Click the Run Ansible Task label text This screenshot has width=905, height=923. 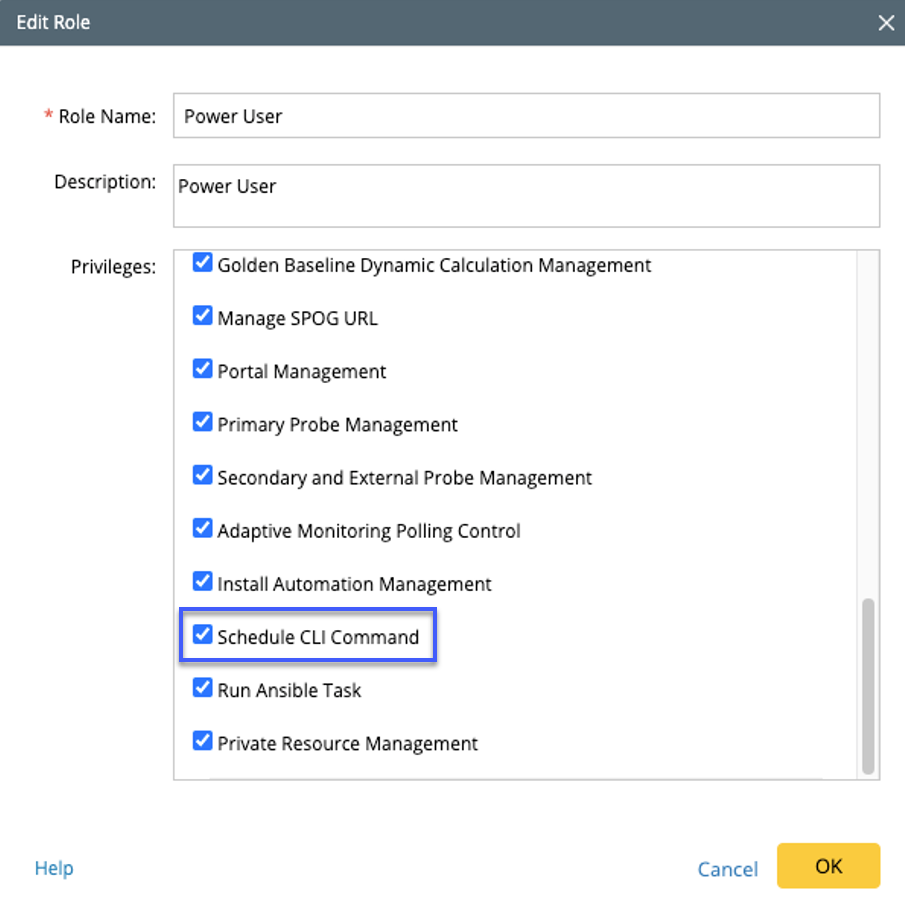pos(289,690)
